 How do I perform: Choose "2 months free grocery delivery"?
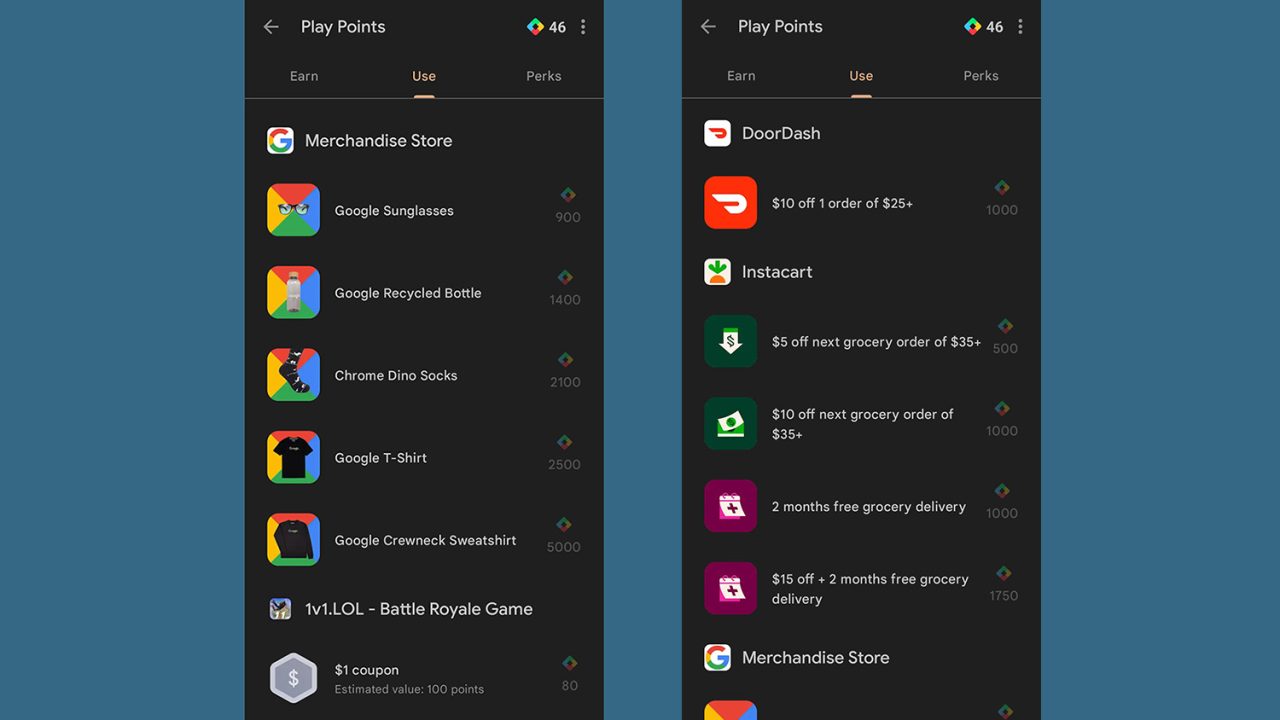[869, 507]
